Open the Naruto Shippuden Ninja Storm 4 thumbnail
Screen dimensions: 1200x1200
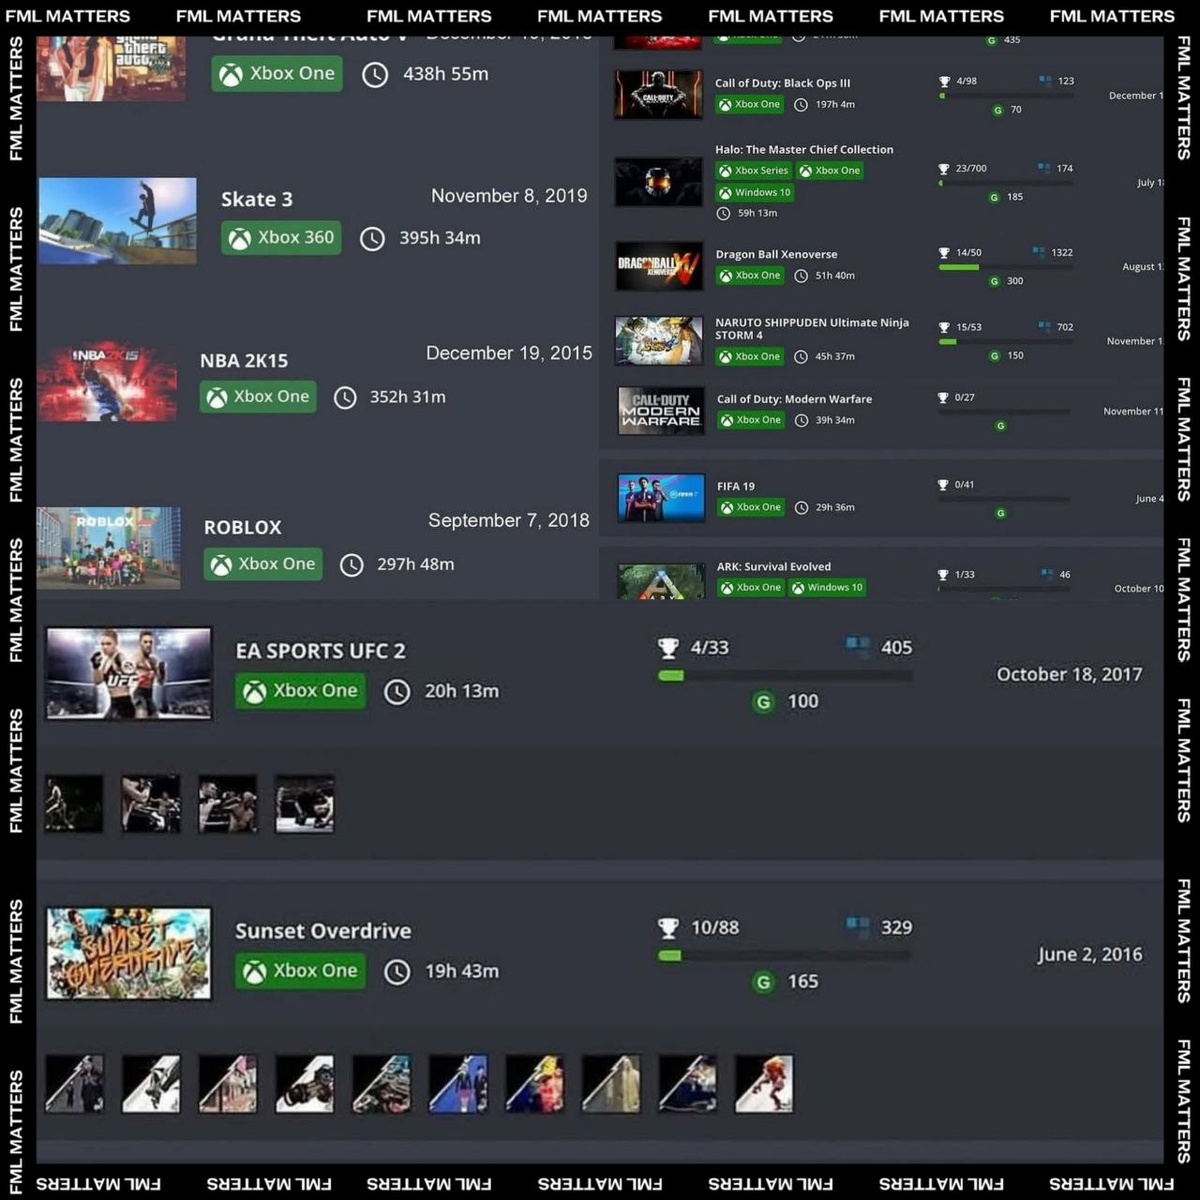coord(659,341)
